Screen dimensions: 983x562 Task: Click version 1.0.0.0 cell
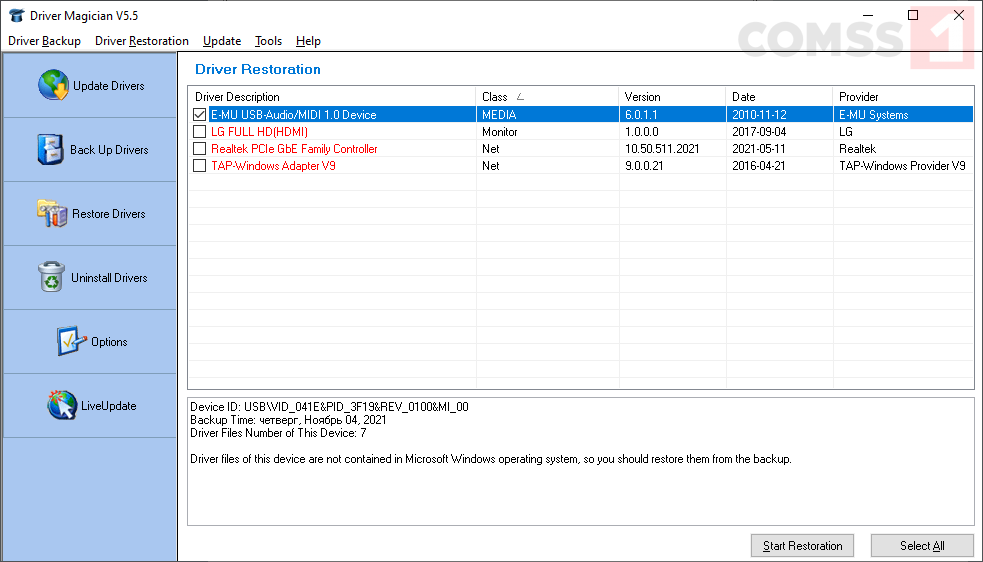pyautogui.click(x=641, y=132)
